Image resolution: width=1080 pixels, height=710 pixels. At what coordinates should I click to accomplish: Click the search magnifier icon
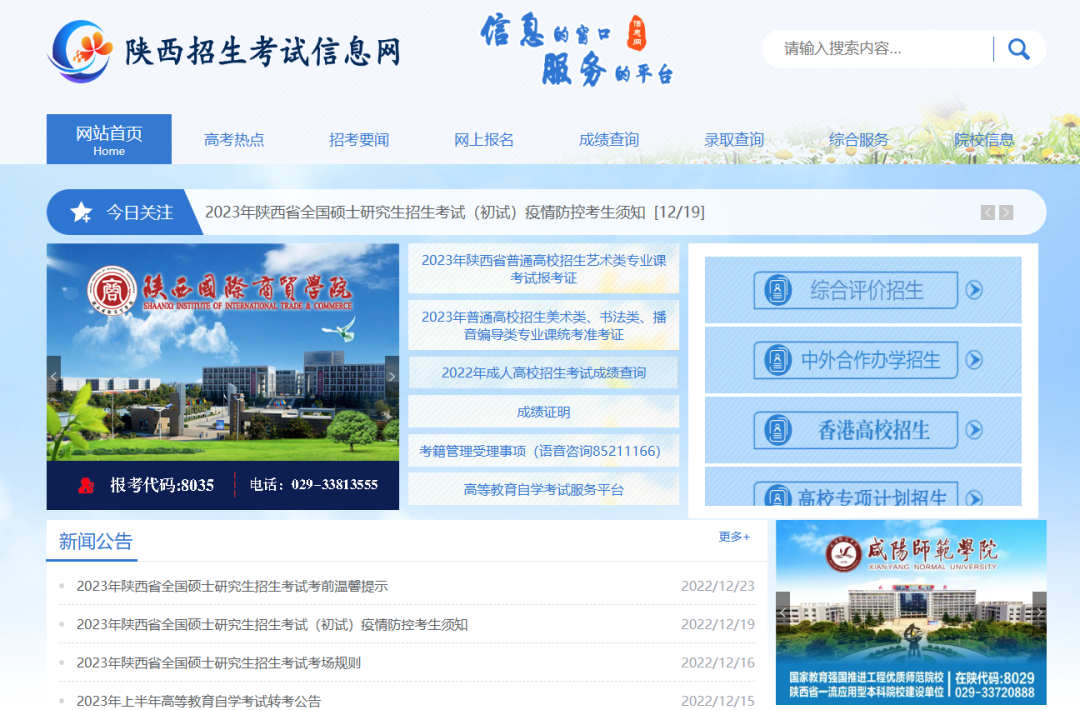(1019, 49)
